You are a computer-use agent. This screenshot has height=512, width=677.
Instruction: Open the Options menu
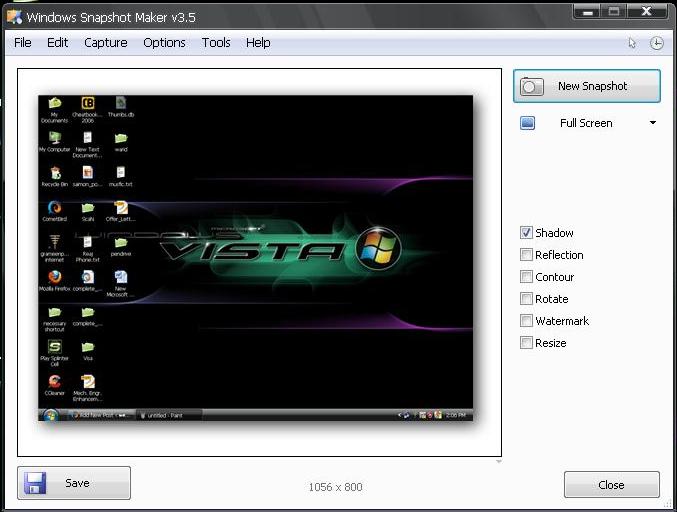[x=164, y=43]
